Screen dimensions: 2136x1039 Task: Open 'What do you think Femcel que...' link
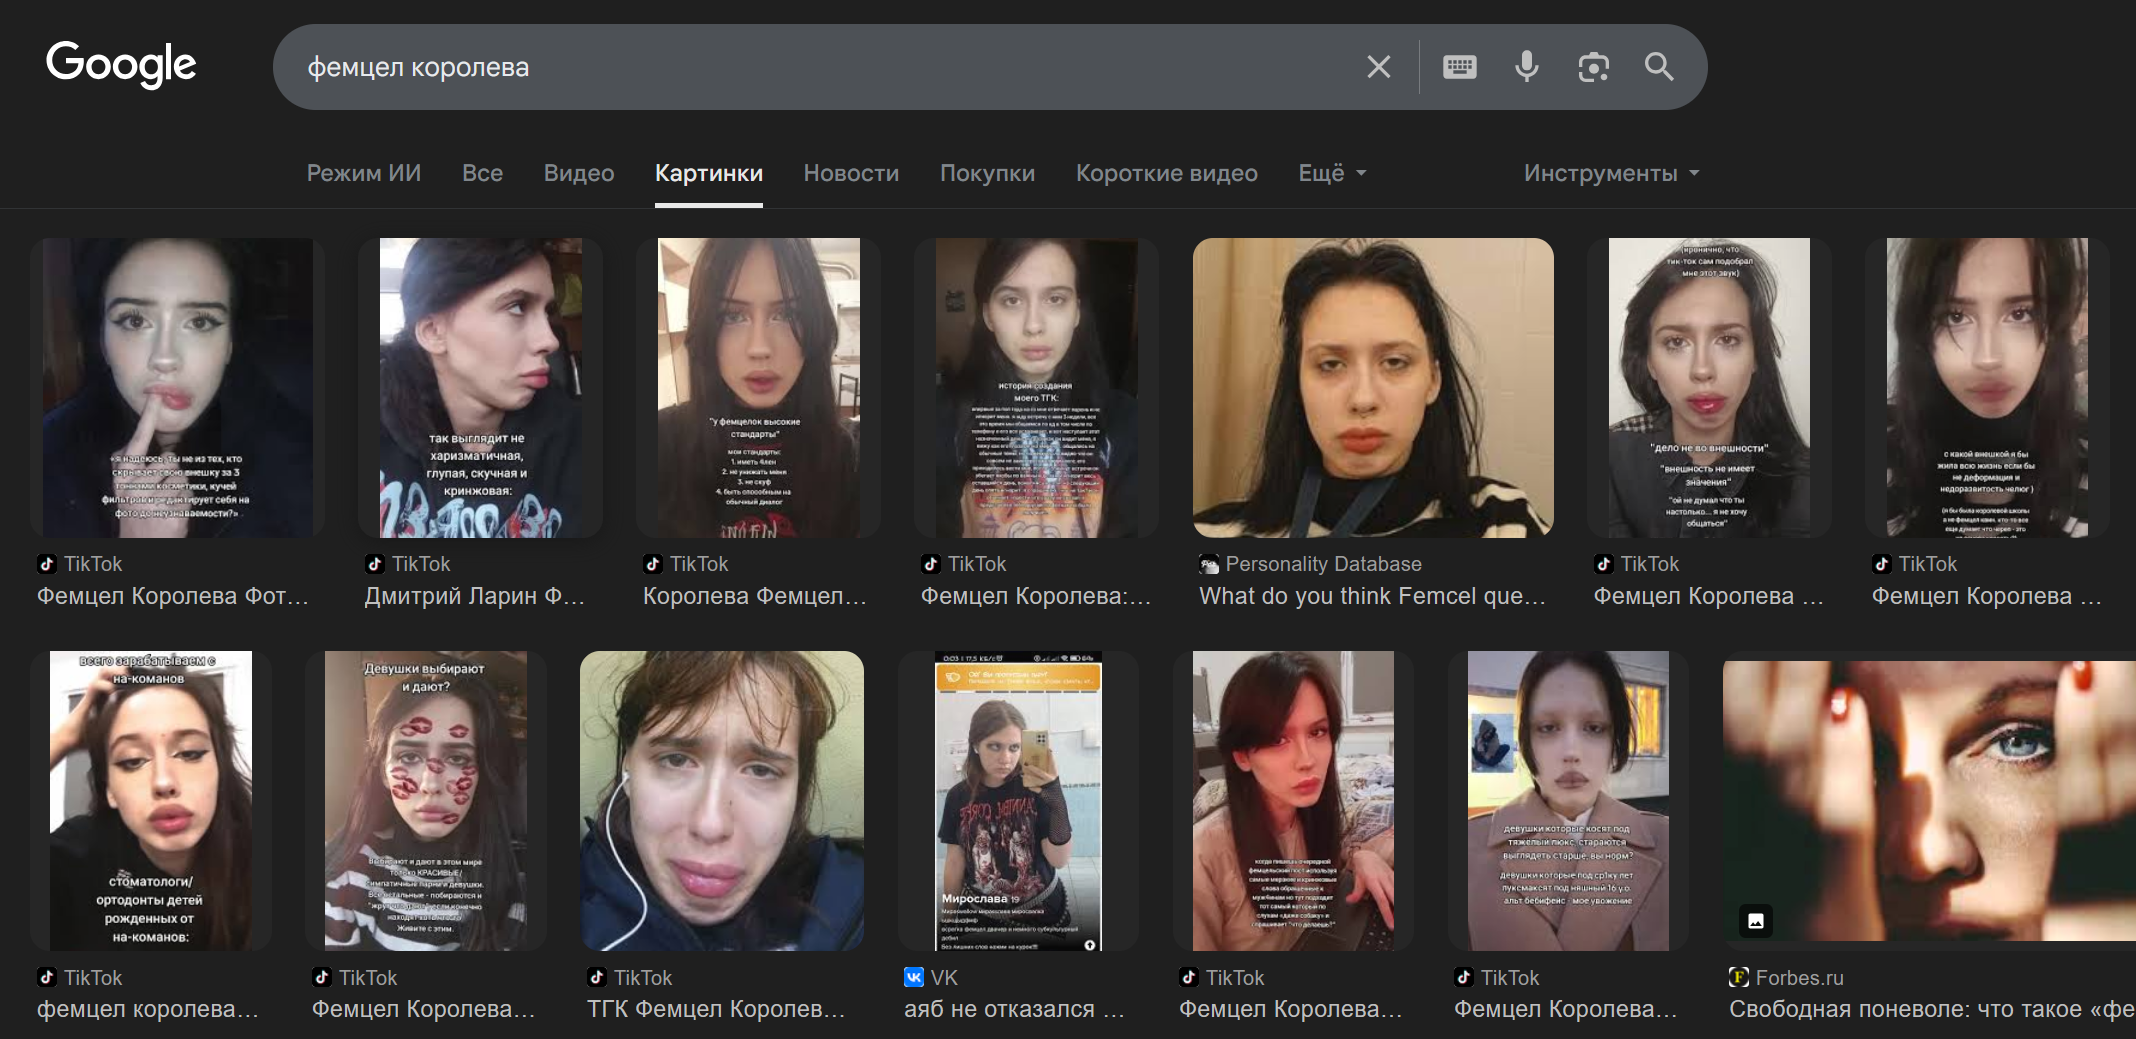coord(1372,596)
